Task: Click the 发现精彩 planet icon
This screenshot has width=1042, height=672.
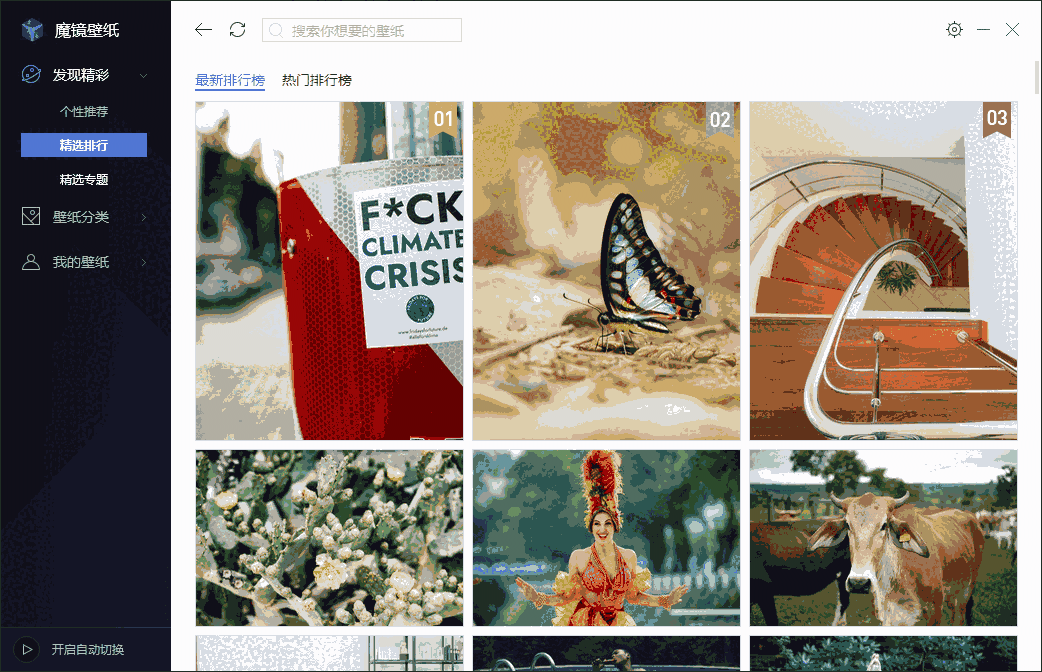Action: point(31,74)
